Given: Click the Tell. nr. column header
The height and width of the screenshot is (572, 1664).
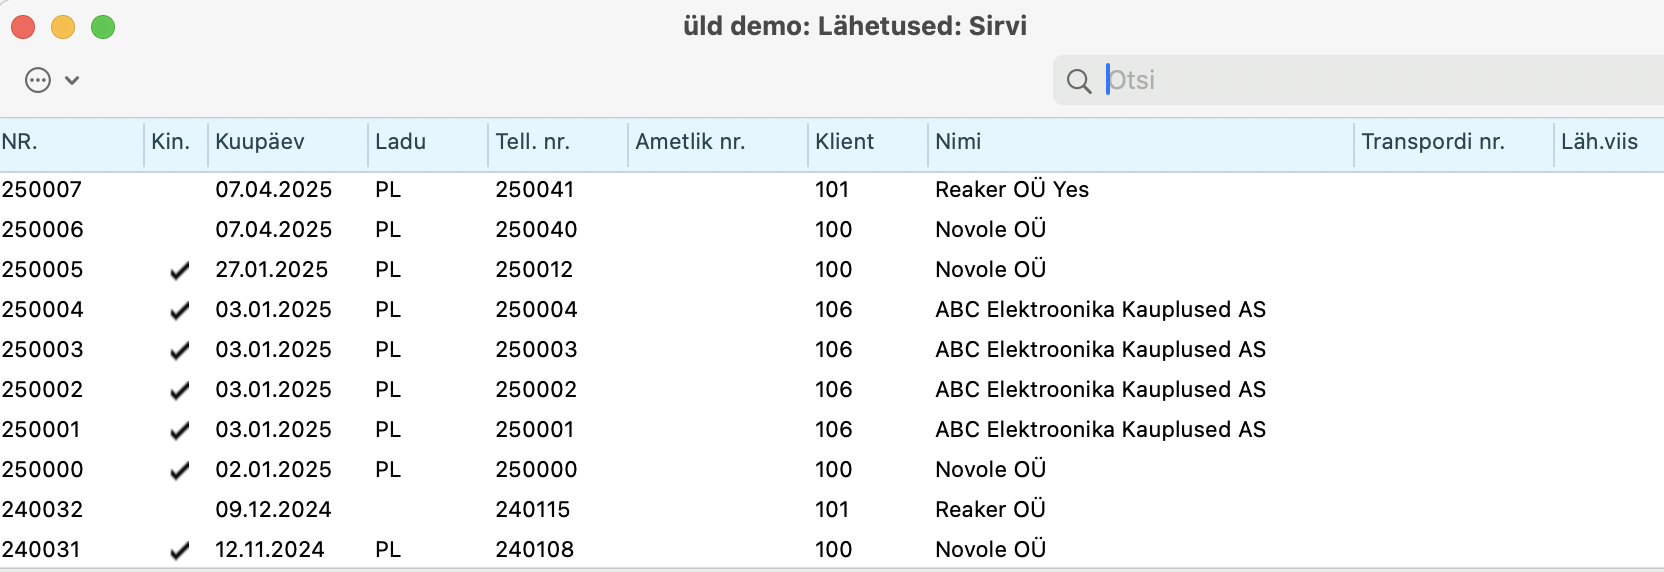Looking at the screenshot, I should [558, 142].
